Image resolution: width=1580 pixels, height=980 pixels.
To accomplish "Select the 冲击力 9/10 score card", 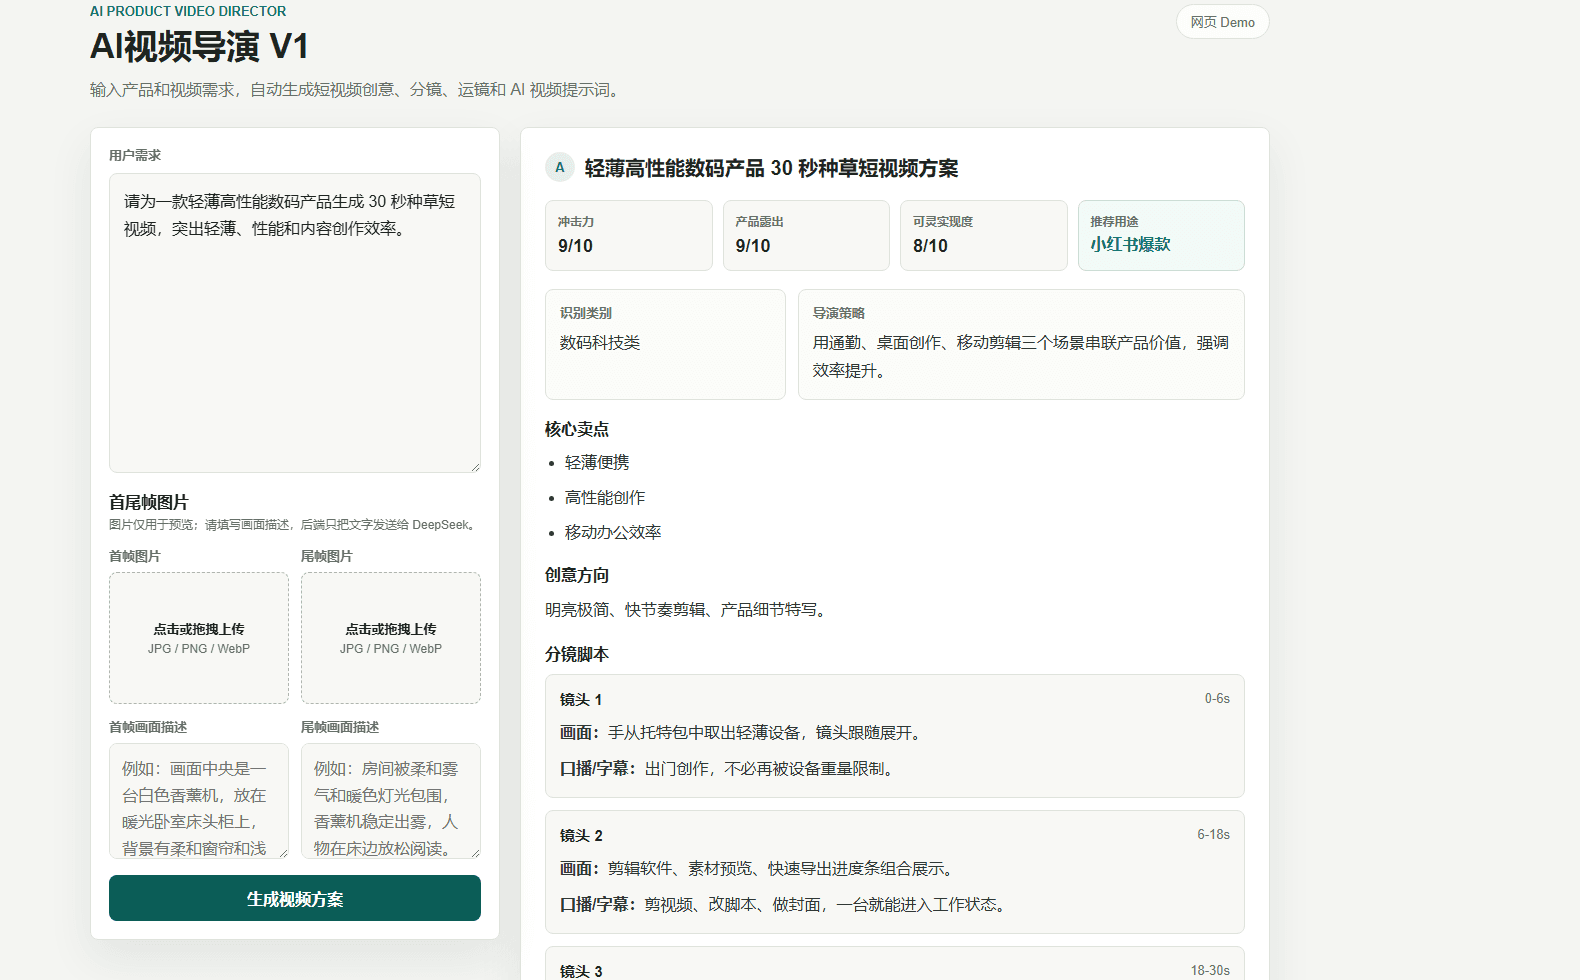I will pyautogui.click(x=629, y=235).
